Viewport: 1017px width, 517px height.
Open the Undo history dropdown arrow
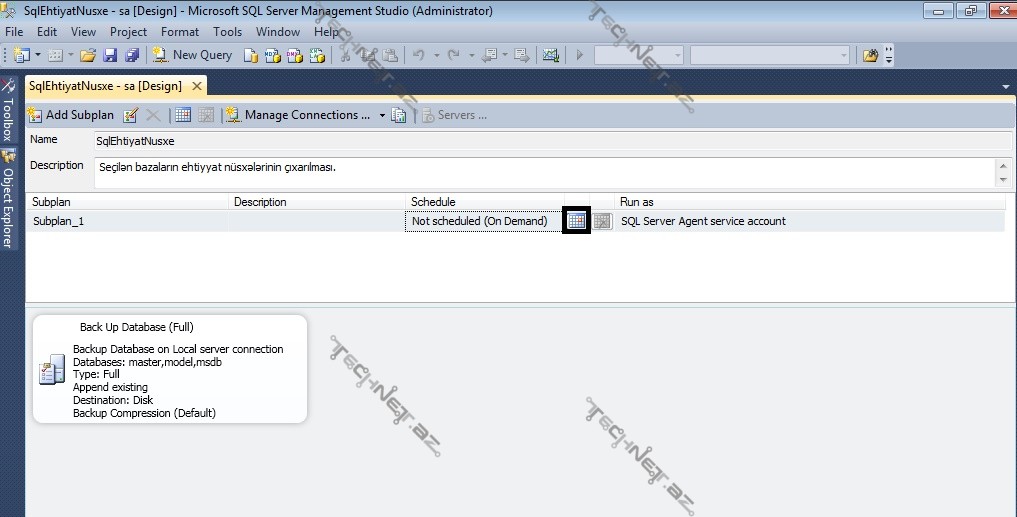436,55
